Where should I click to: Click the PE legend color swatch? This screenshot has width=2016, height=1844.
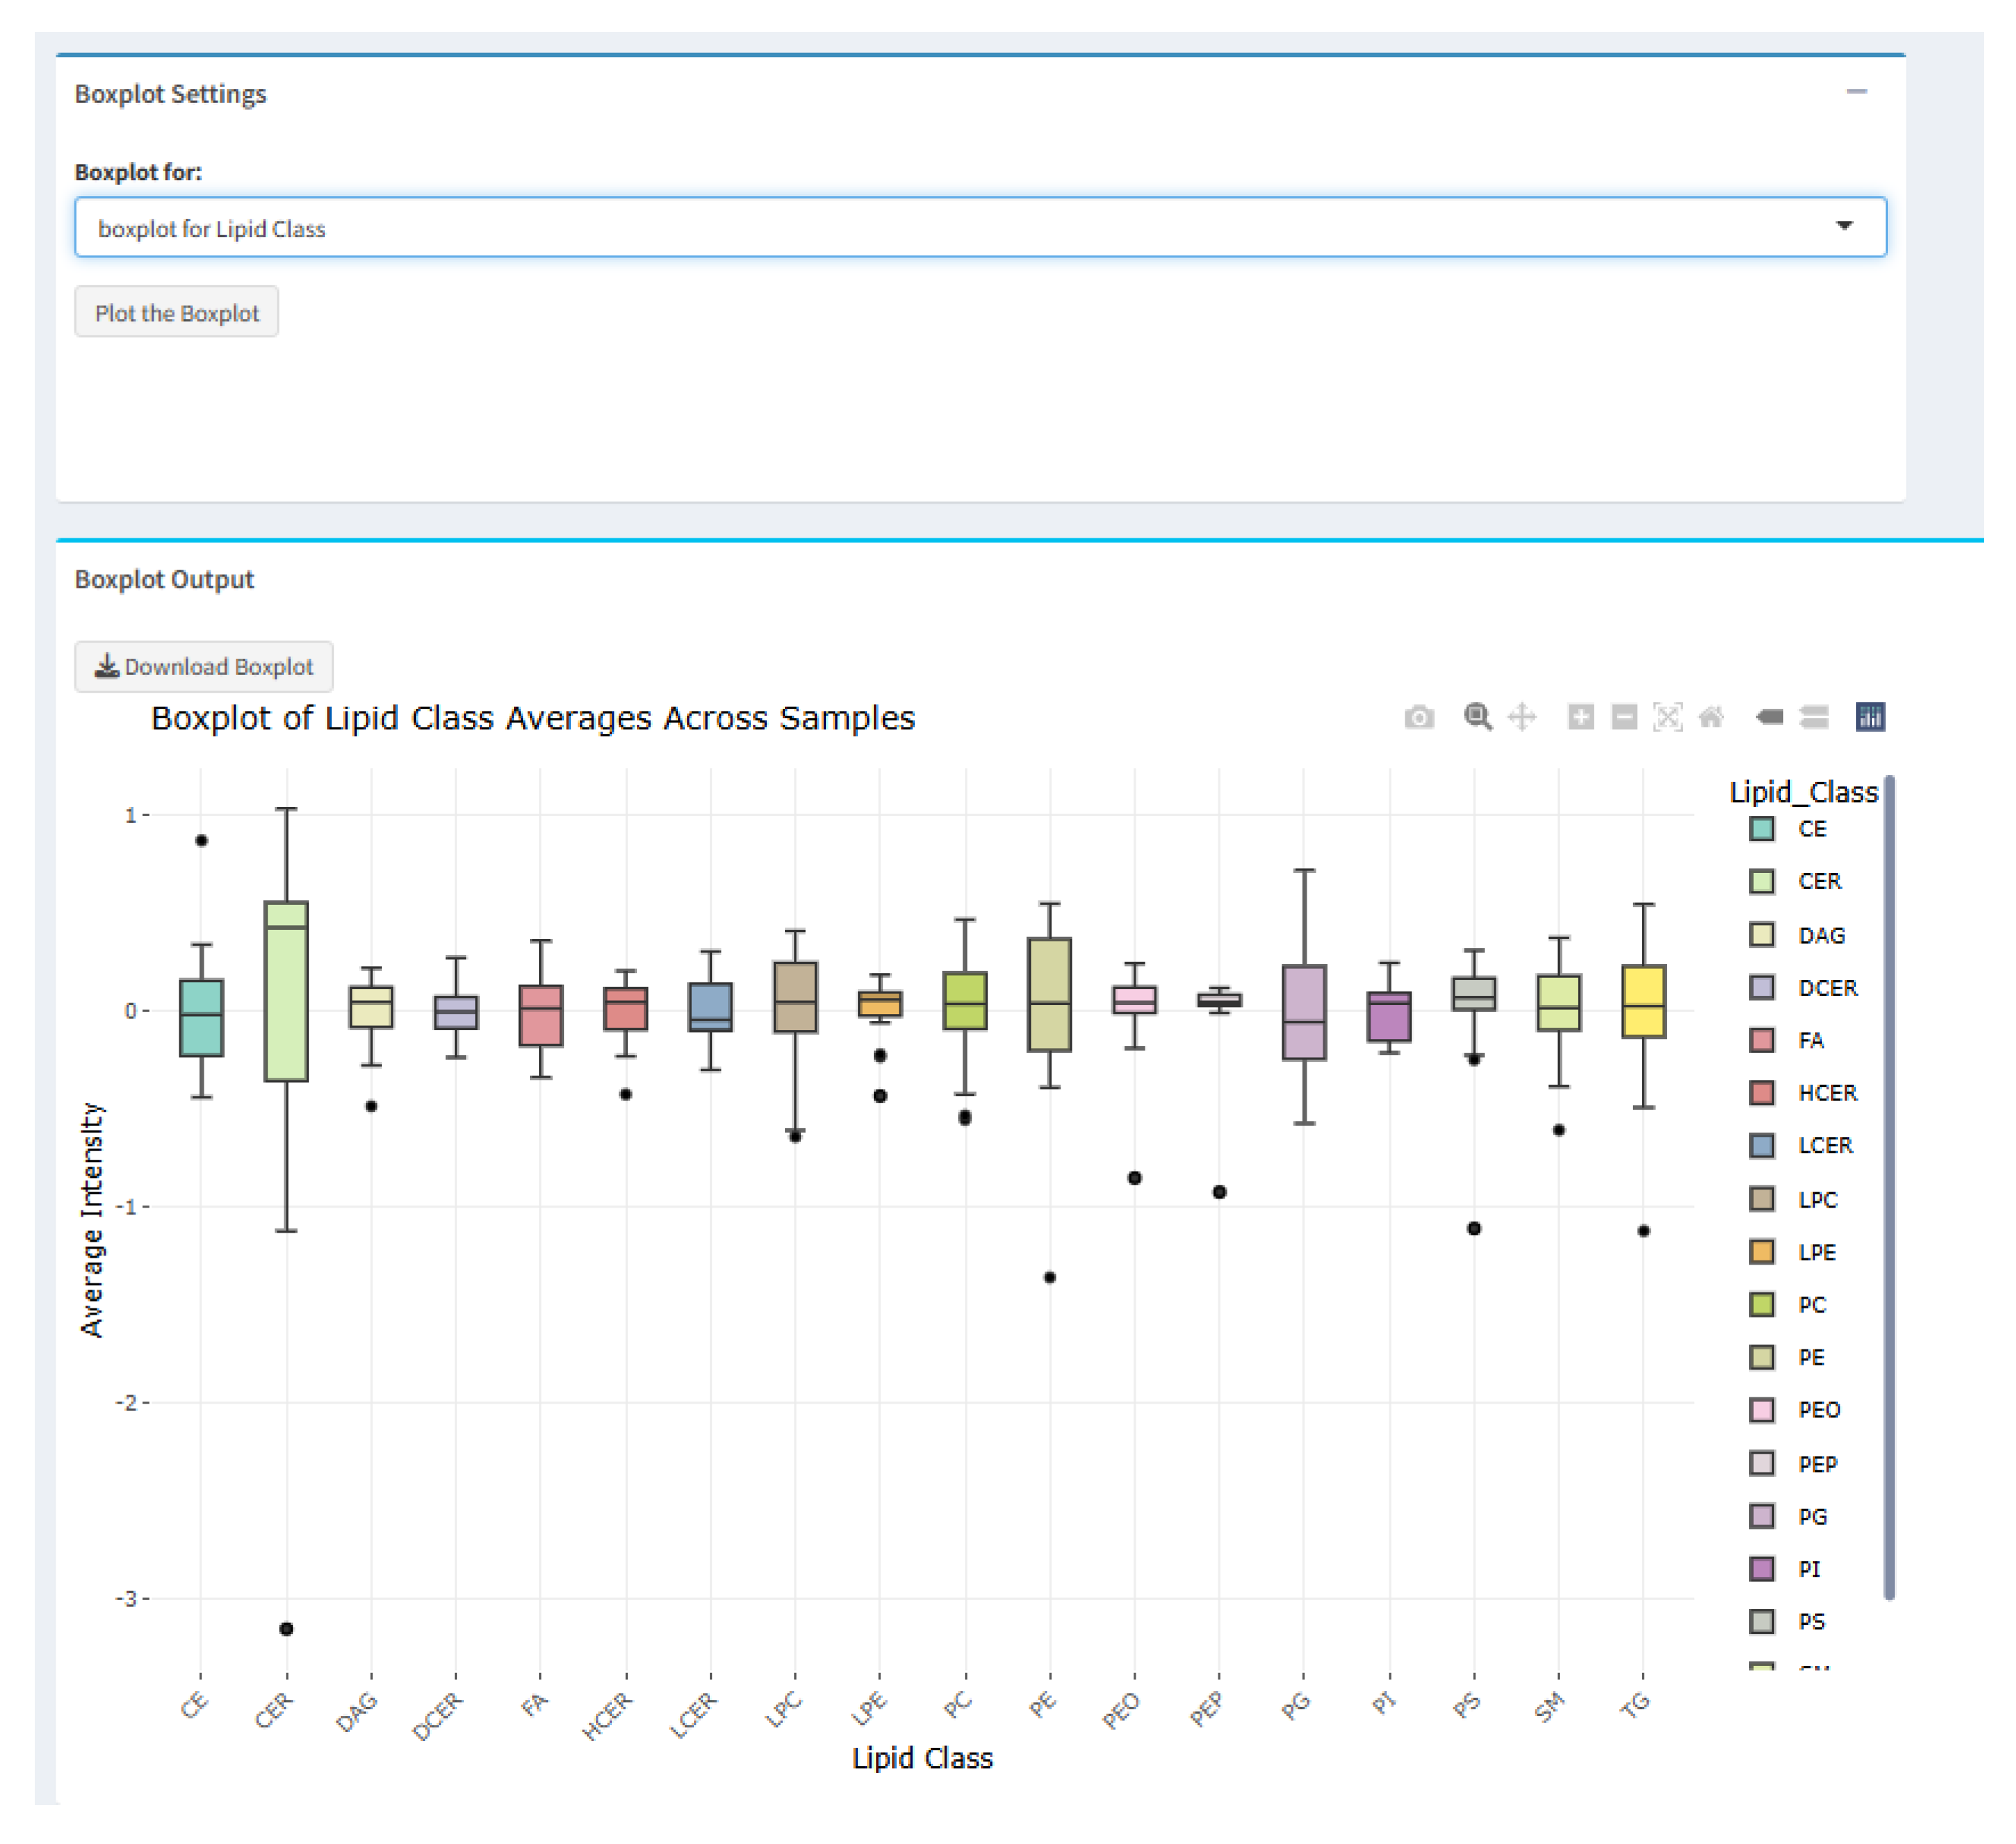(1762, 1357)
